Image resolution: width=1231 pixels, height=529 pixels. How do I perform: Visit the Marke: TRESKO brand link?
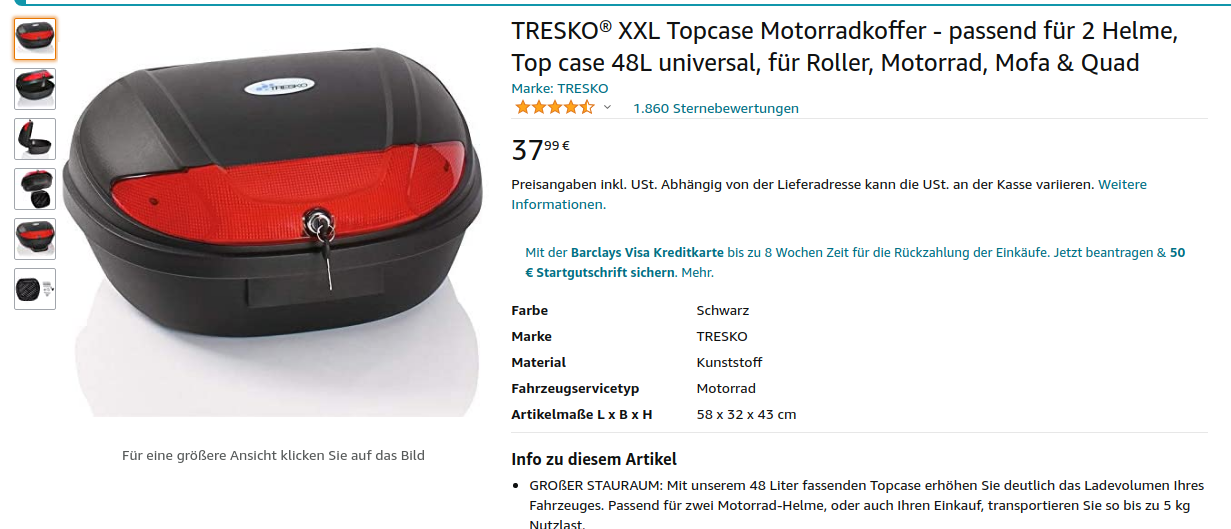(x=559, y=88)
